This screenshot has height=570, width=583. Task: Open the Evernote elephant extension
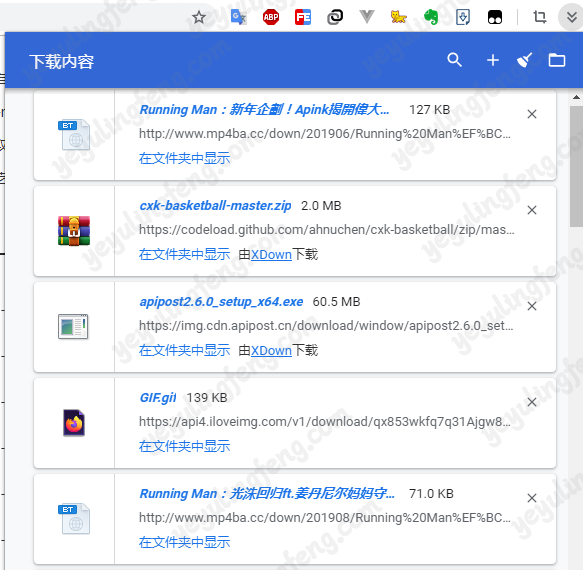(431, 17)
